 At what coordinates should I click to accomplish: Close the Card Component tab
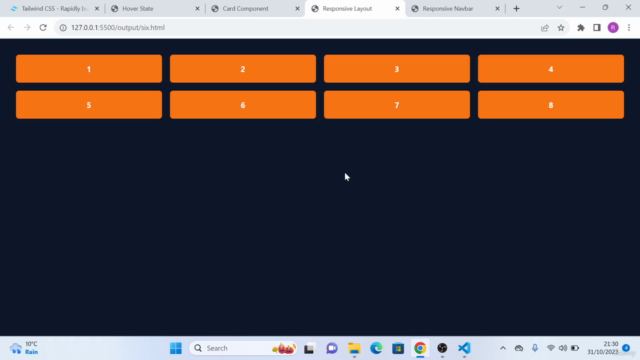(297, 9)
